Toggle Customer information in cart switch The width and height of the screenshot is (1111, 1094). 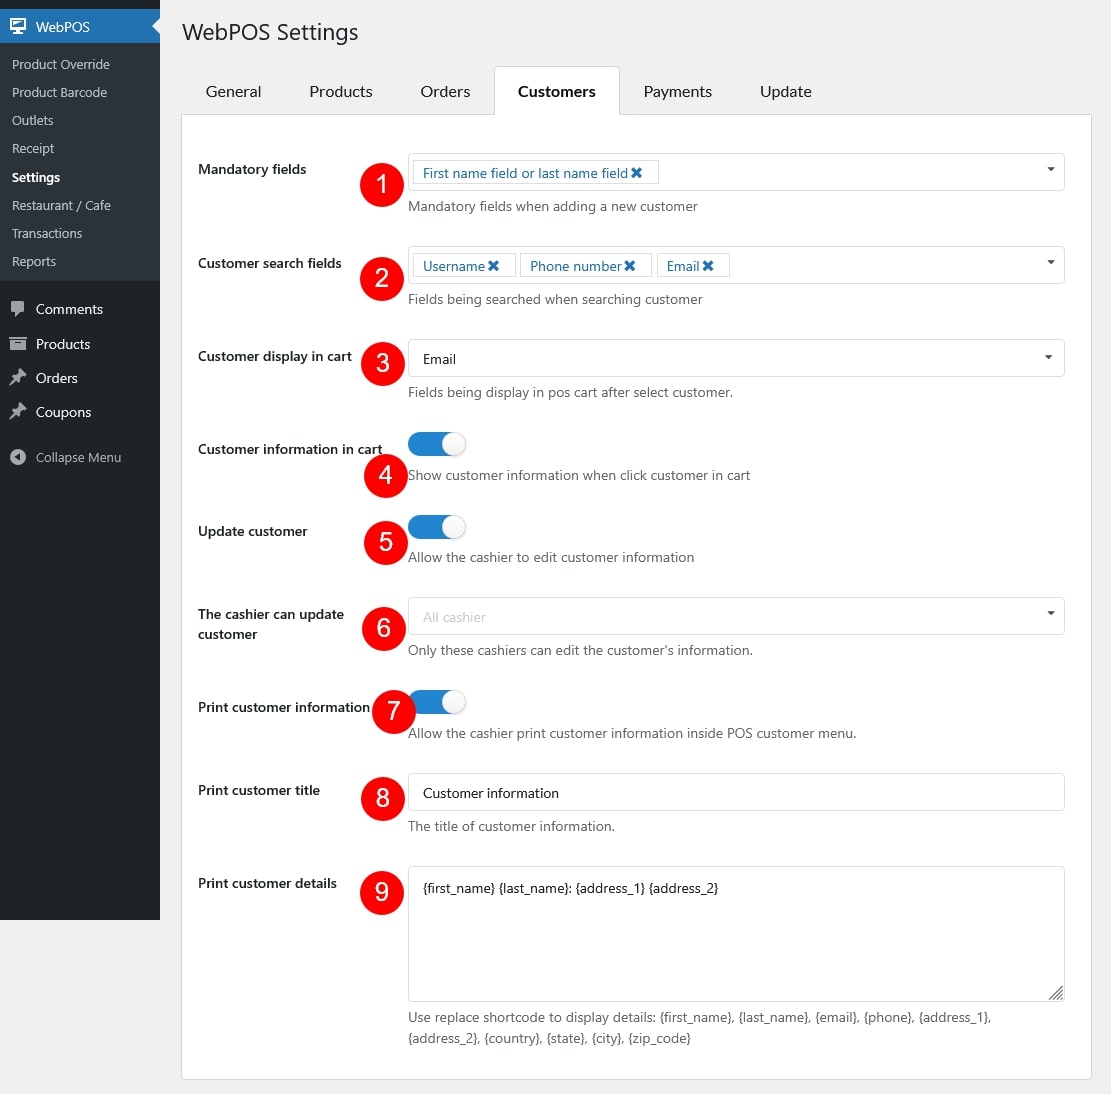point(436,444)
